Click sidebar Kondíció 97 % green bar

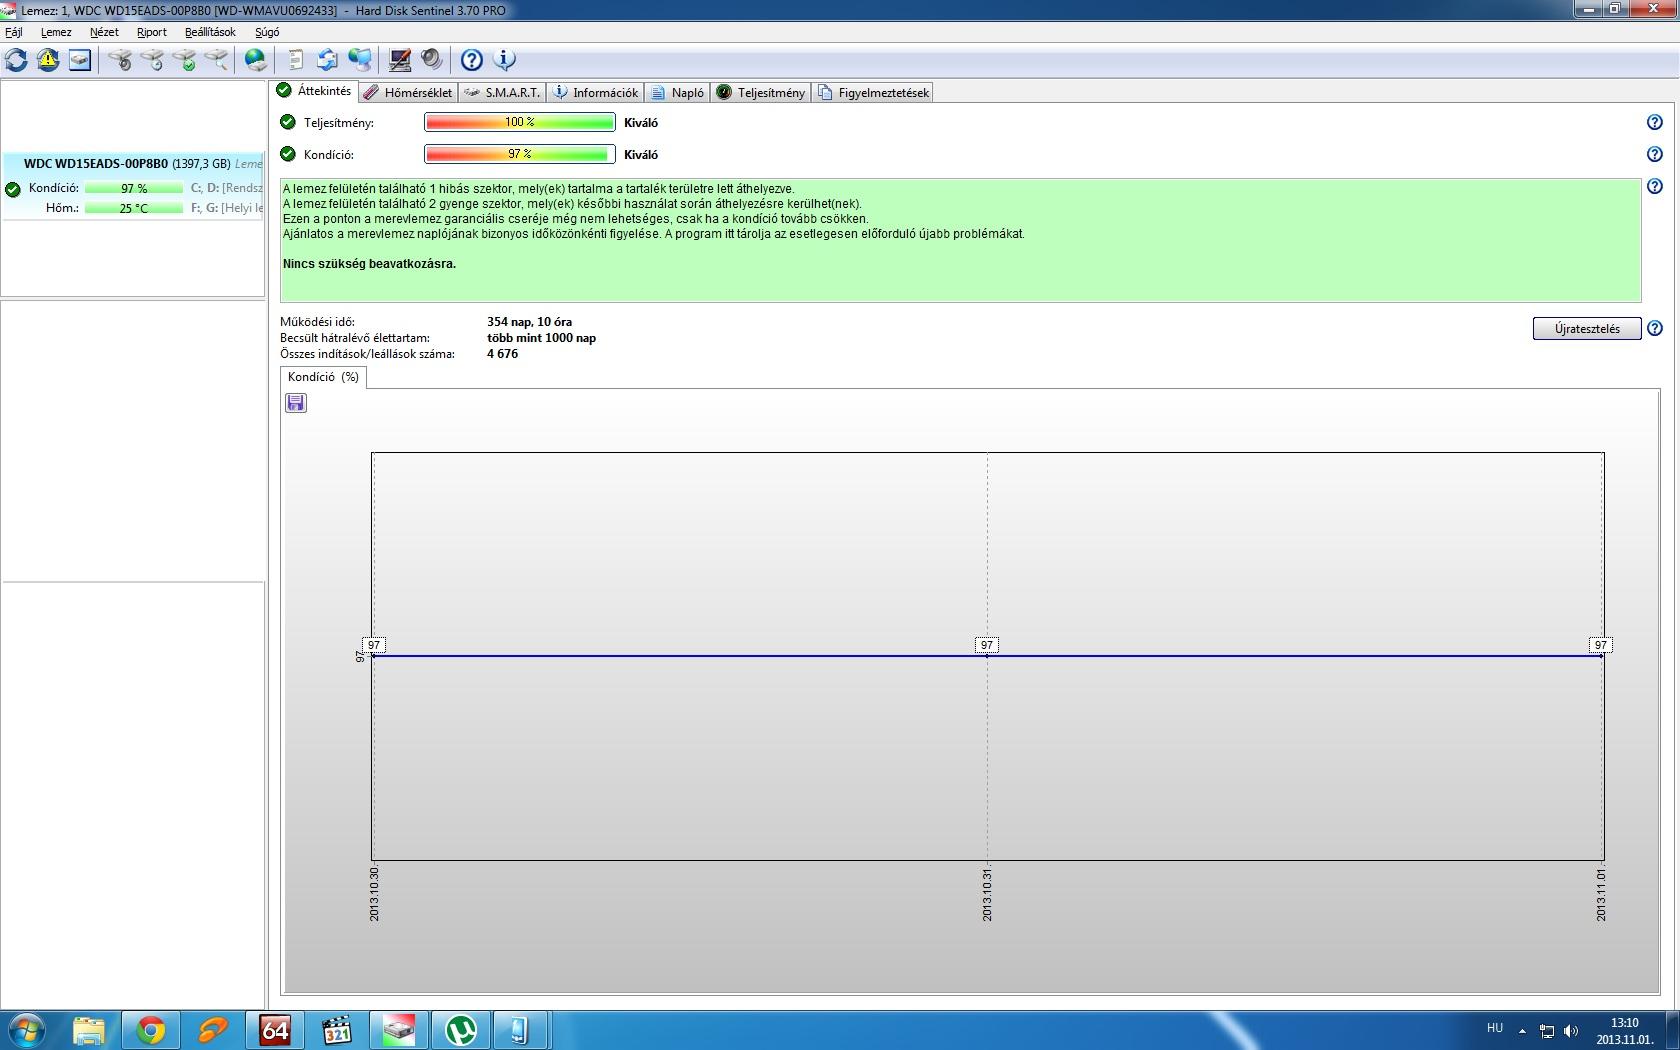pyautogui.click(x=134, y=188)
